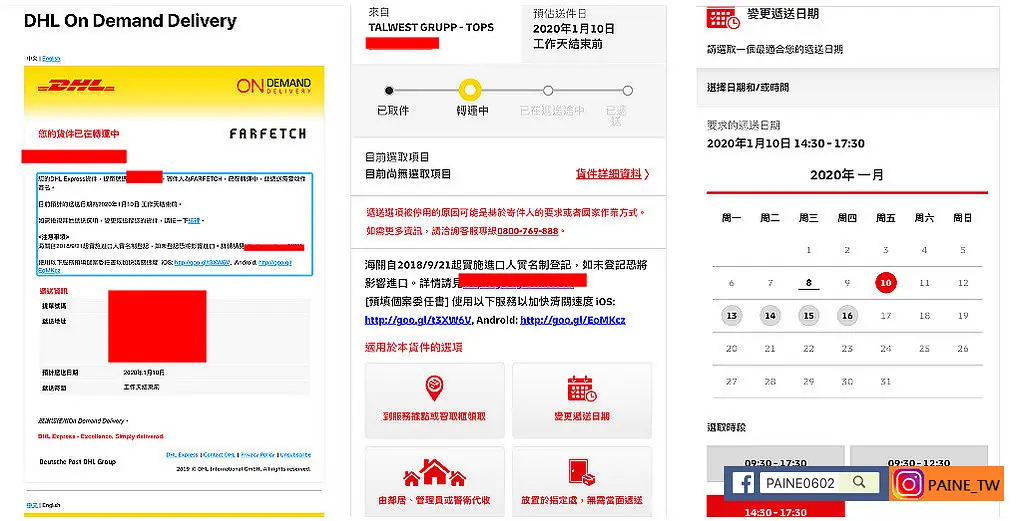Click the service point pickup location icon
This screenshot has width=1024, height=521.
[x=434, y=389]
